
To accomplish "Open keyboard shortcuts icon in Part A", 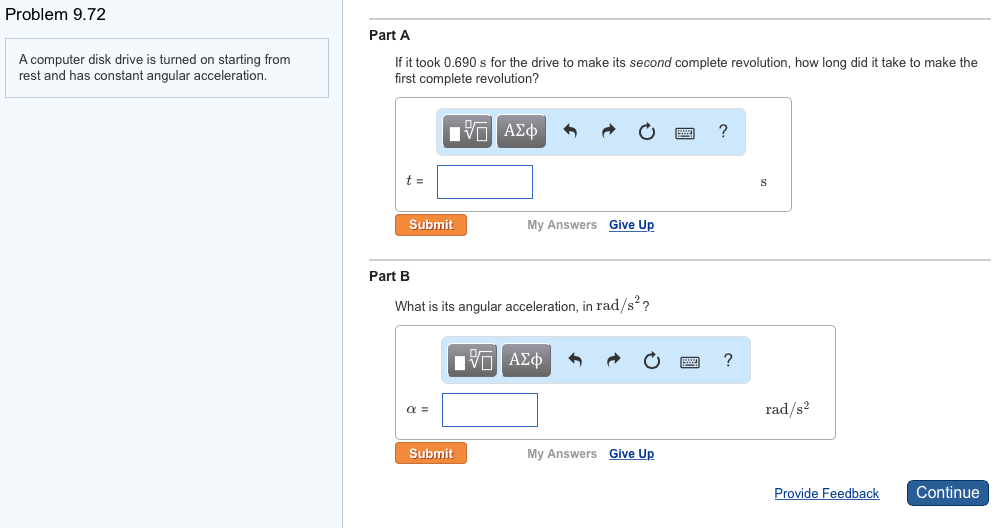I will click(685, 132).
